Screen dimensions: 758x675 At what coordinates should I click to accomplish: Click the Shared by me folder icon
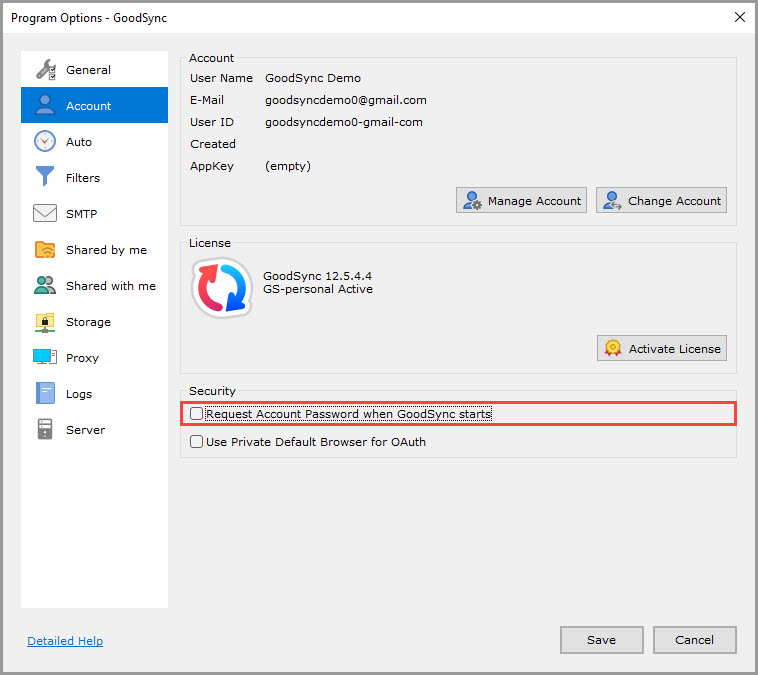45,249
